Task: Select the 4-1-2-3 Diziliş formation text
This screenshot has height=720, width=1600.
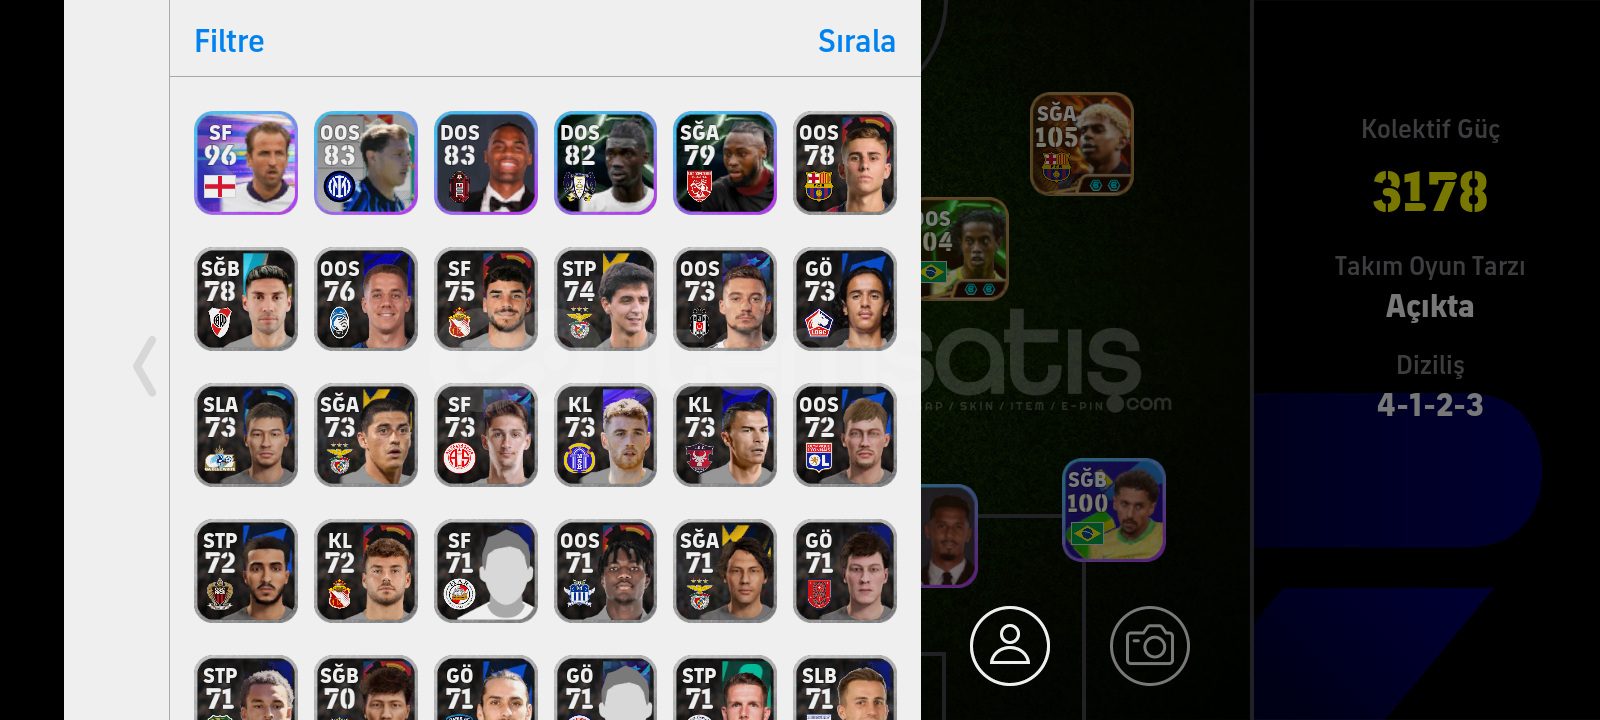Action: [x=1430, y=405]
